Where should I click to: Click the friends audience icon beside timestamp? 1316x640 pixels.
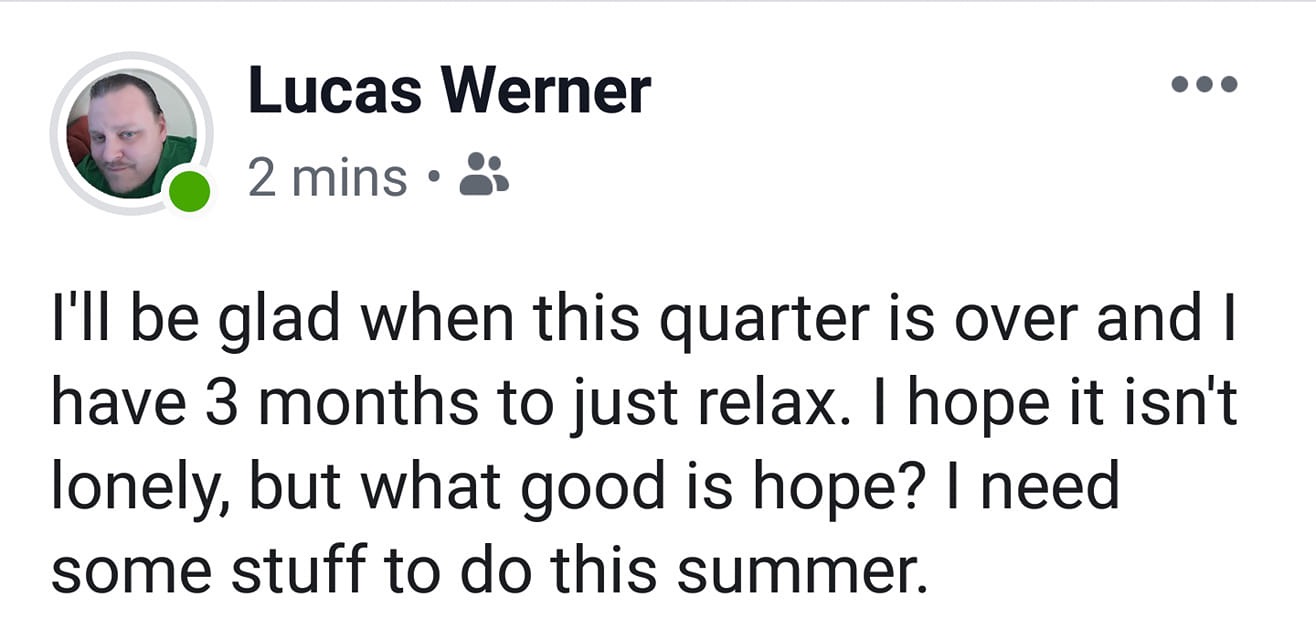484,173
